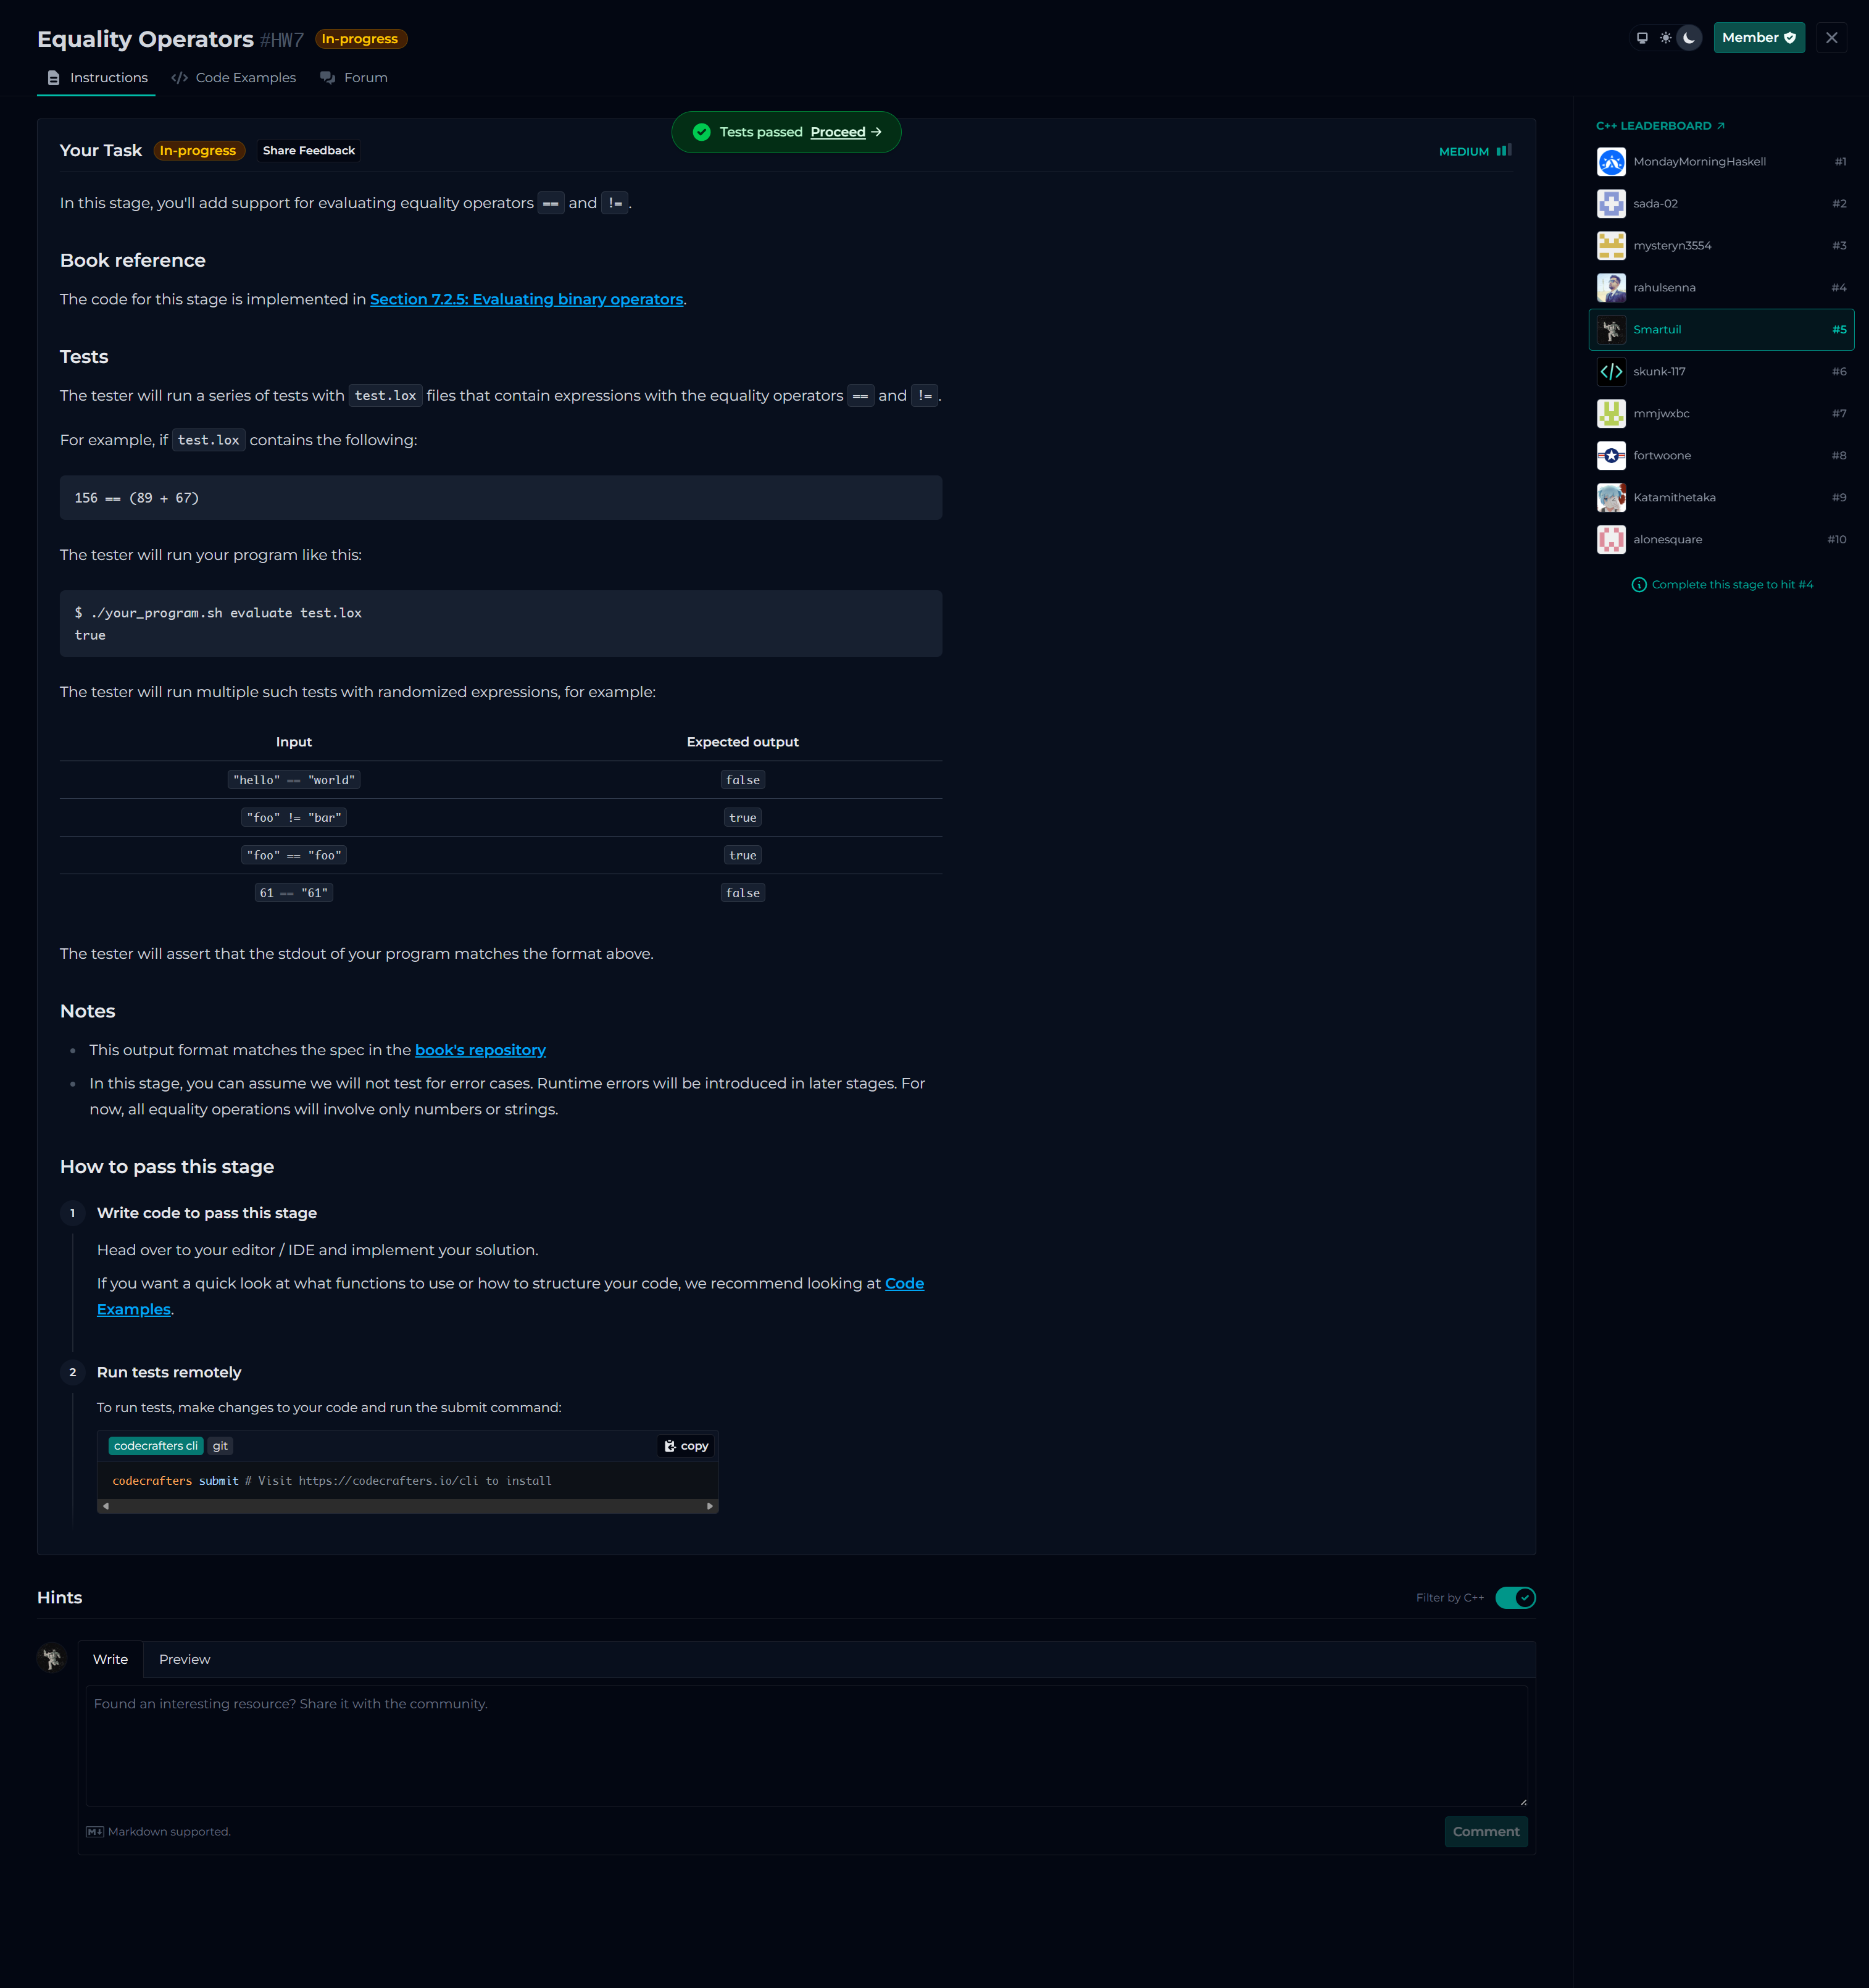Open the C++ Leaderboard external link arrow
The height and width of the screenshot is (1988, 1869).
[x=1720, y=126]
